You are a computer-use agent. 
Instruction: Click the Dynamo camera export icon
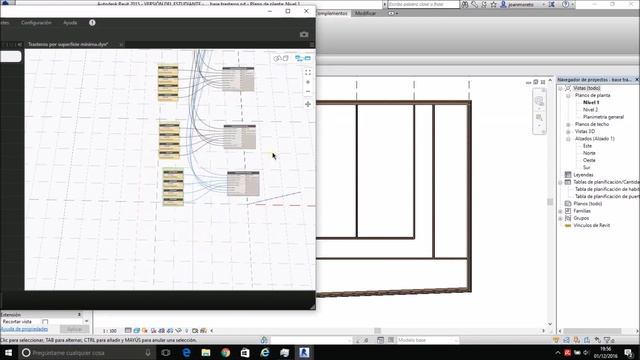click(304, 35)
